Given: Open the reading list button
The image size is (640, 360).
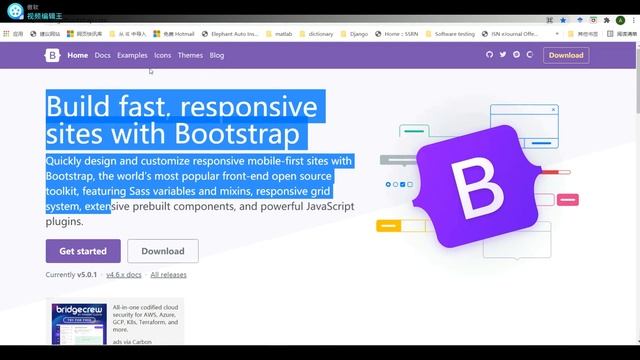Looking at the screenshot, I should coord(622,34).
